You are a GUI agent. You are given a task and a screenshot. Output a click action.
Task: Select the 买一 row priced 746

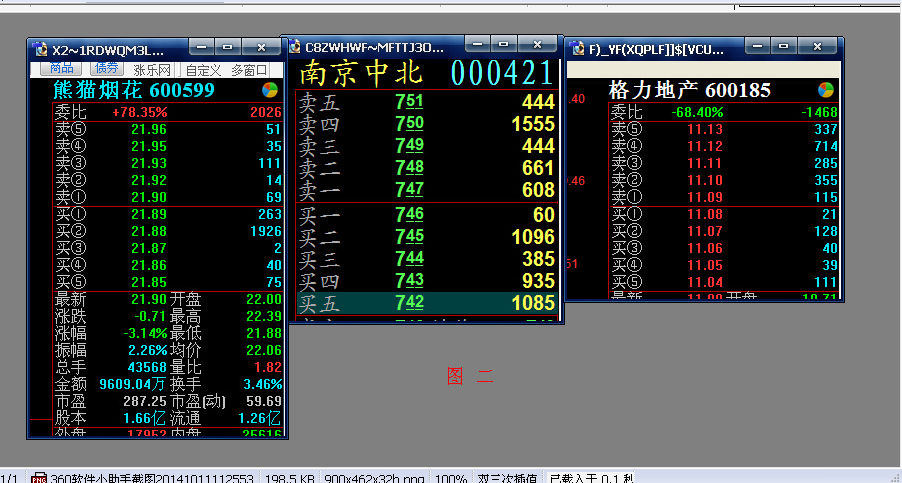(x=426, y=215)
